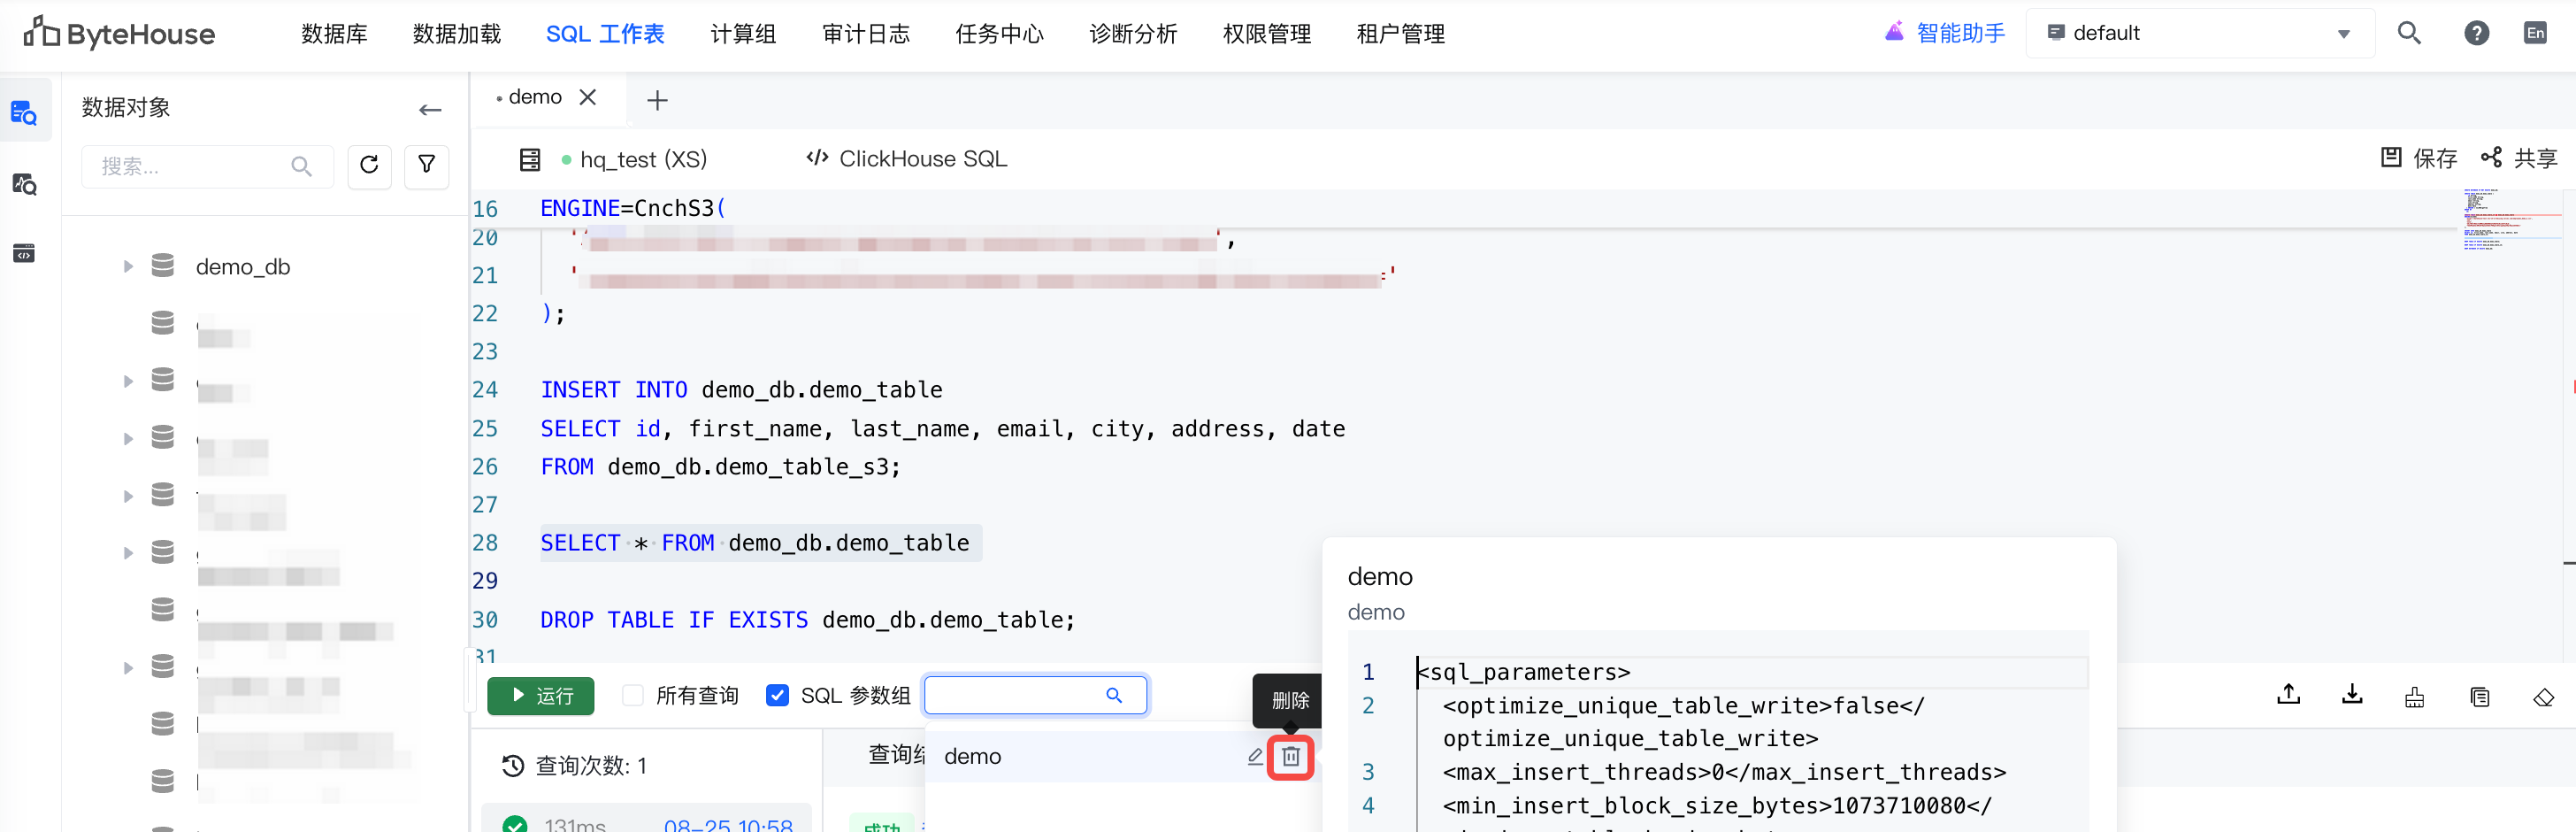Open the help question mark icon
The width and height of the screenshot is (2576, 832).
point(2476,33)
